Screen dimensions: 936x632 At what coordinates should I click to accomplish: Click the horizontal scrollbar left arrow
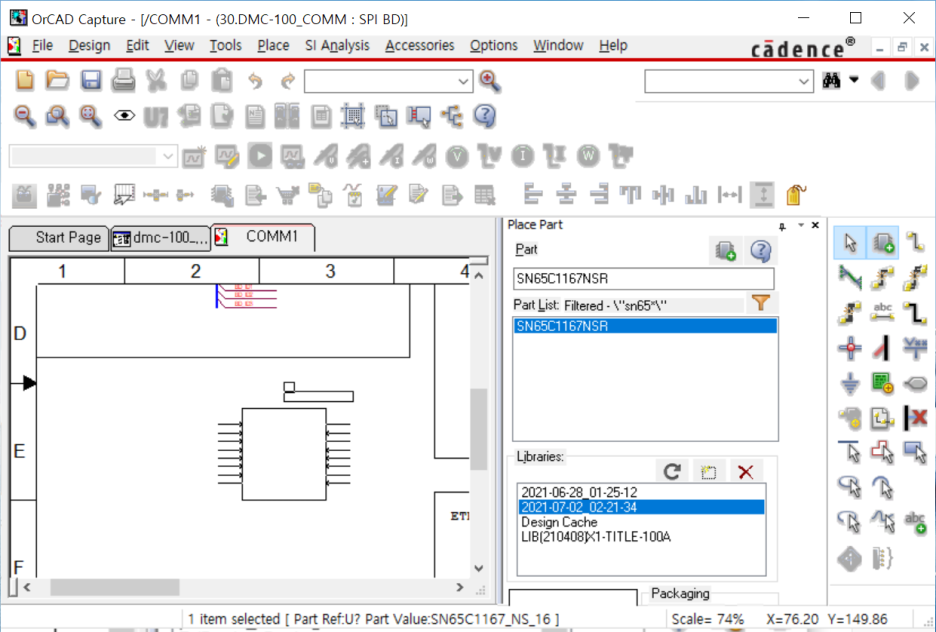pyautogui.click(x=27, y=587)
